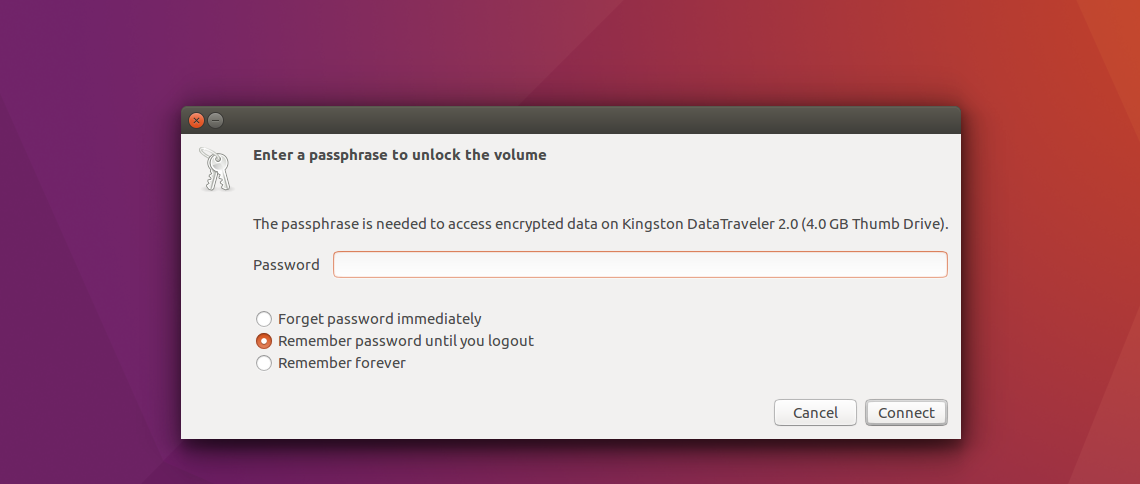Click empty dialog area left of Cancel
1140x484 pixels.
pos(509,413)
